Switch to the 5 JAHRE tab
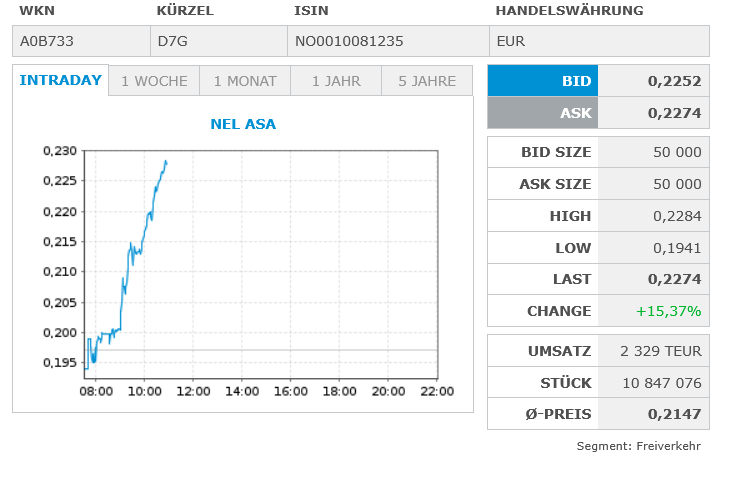731x498 pixels. 427,81
